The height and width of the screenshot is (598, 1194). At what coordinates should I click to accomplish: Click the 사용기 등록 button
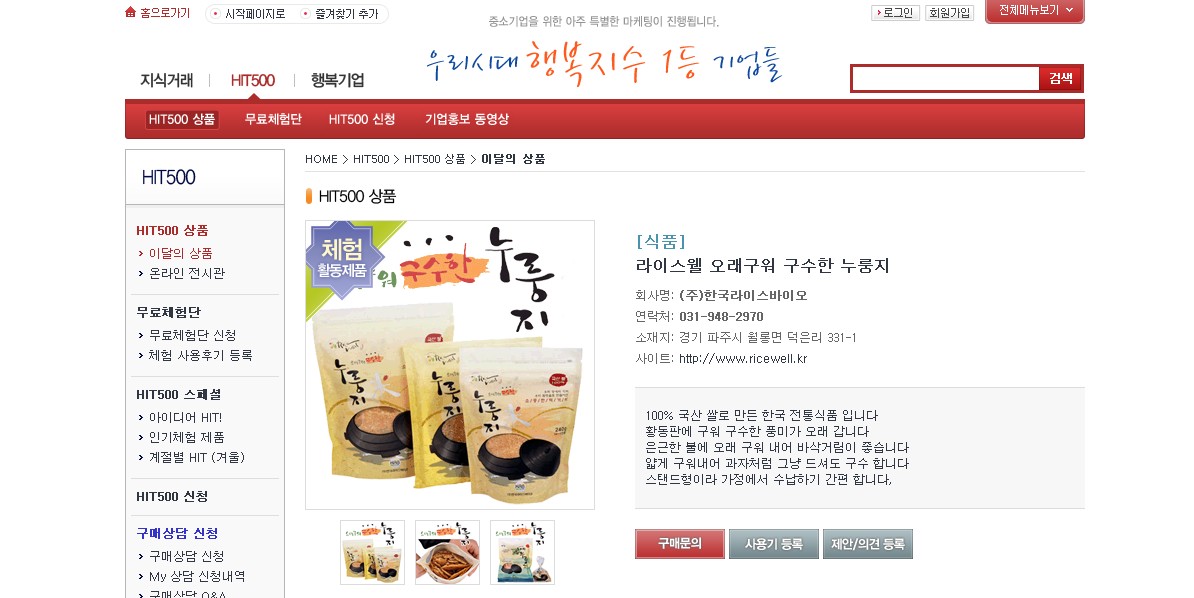pos(774,544)
